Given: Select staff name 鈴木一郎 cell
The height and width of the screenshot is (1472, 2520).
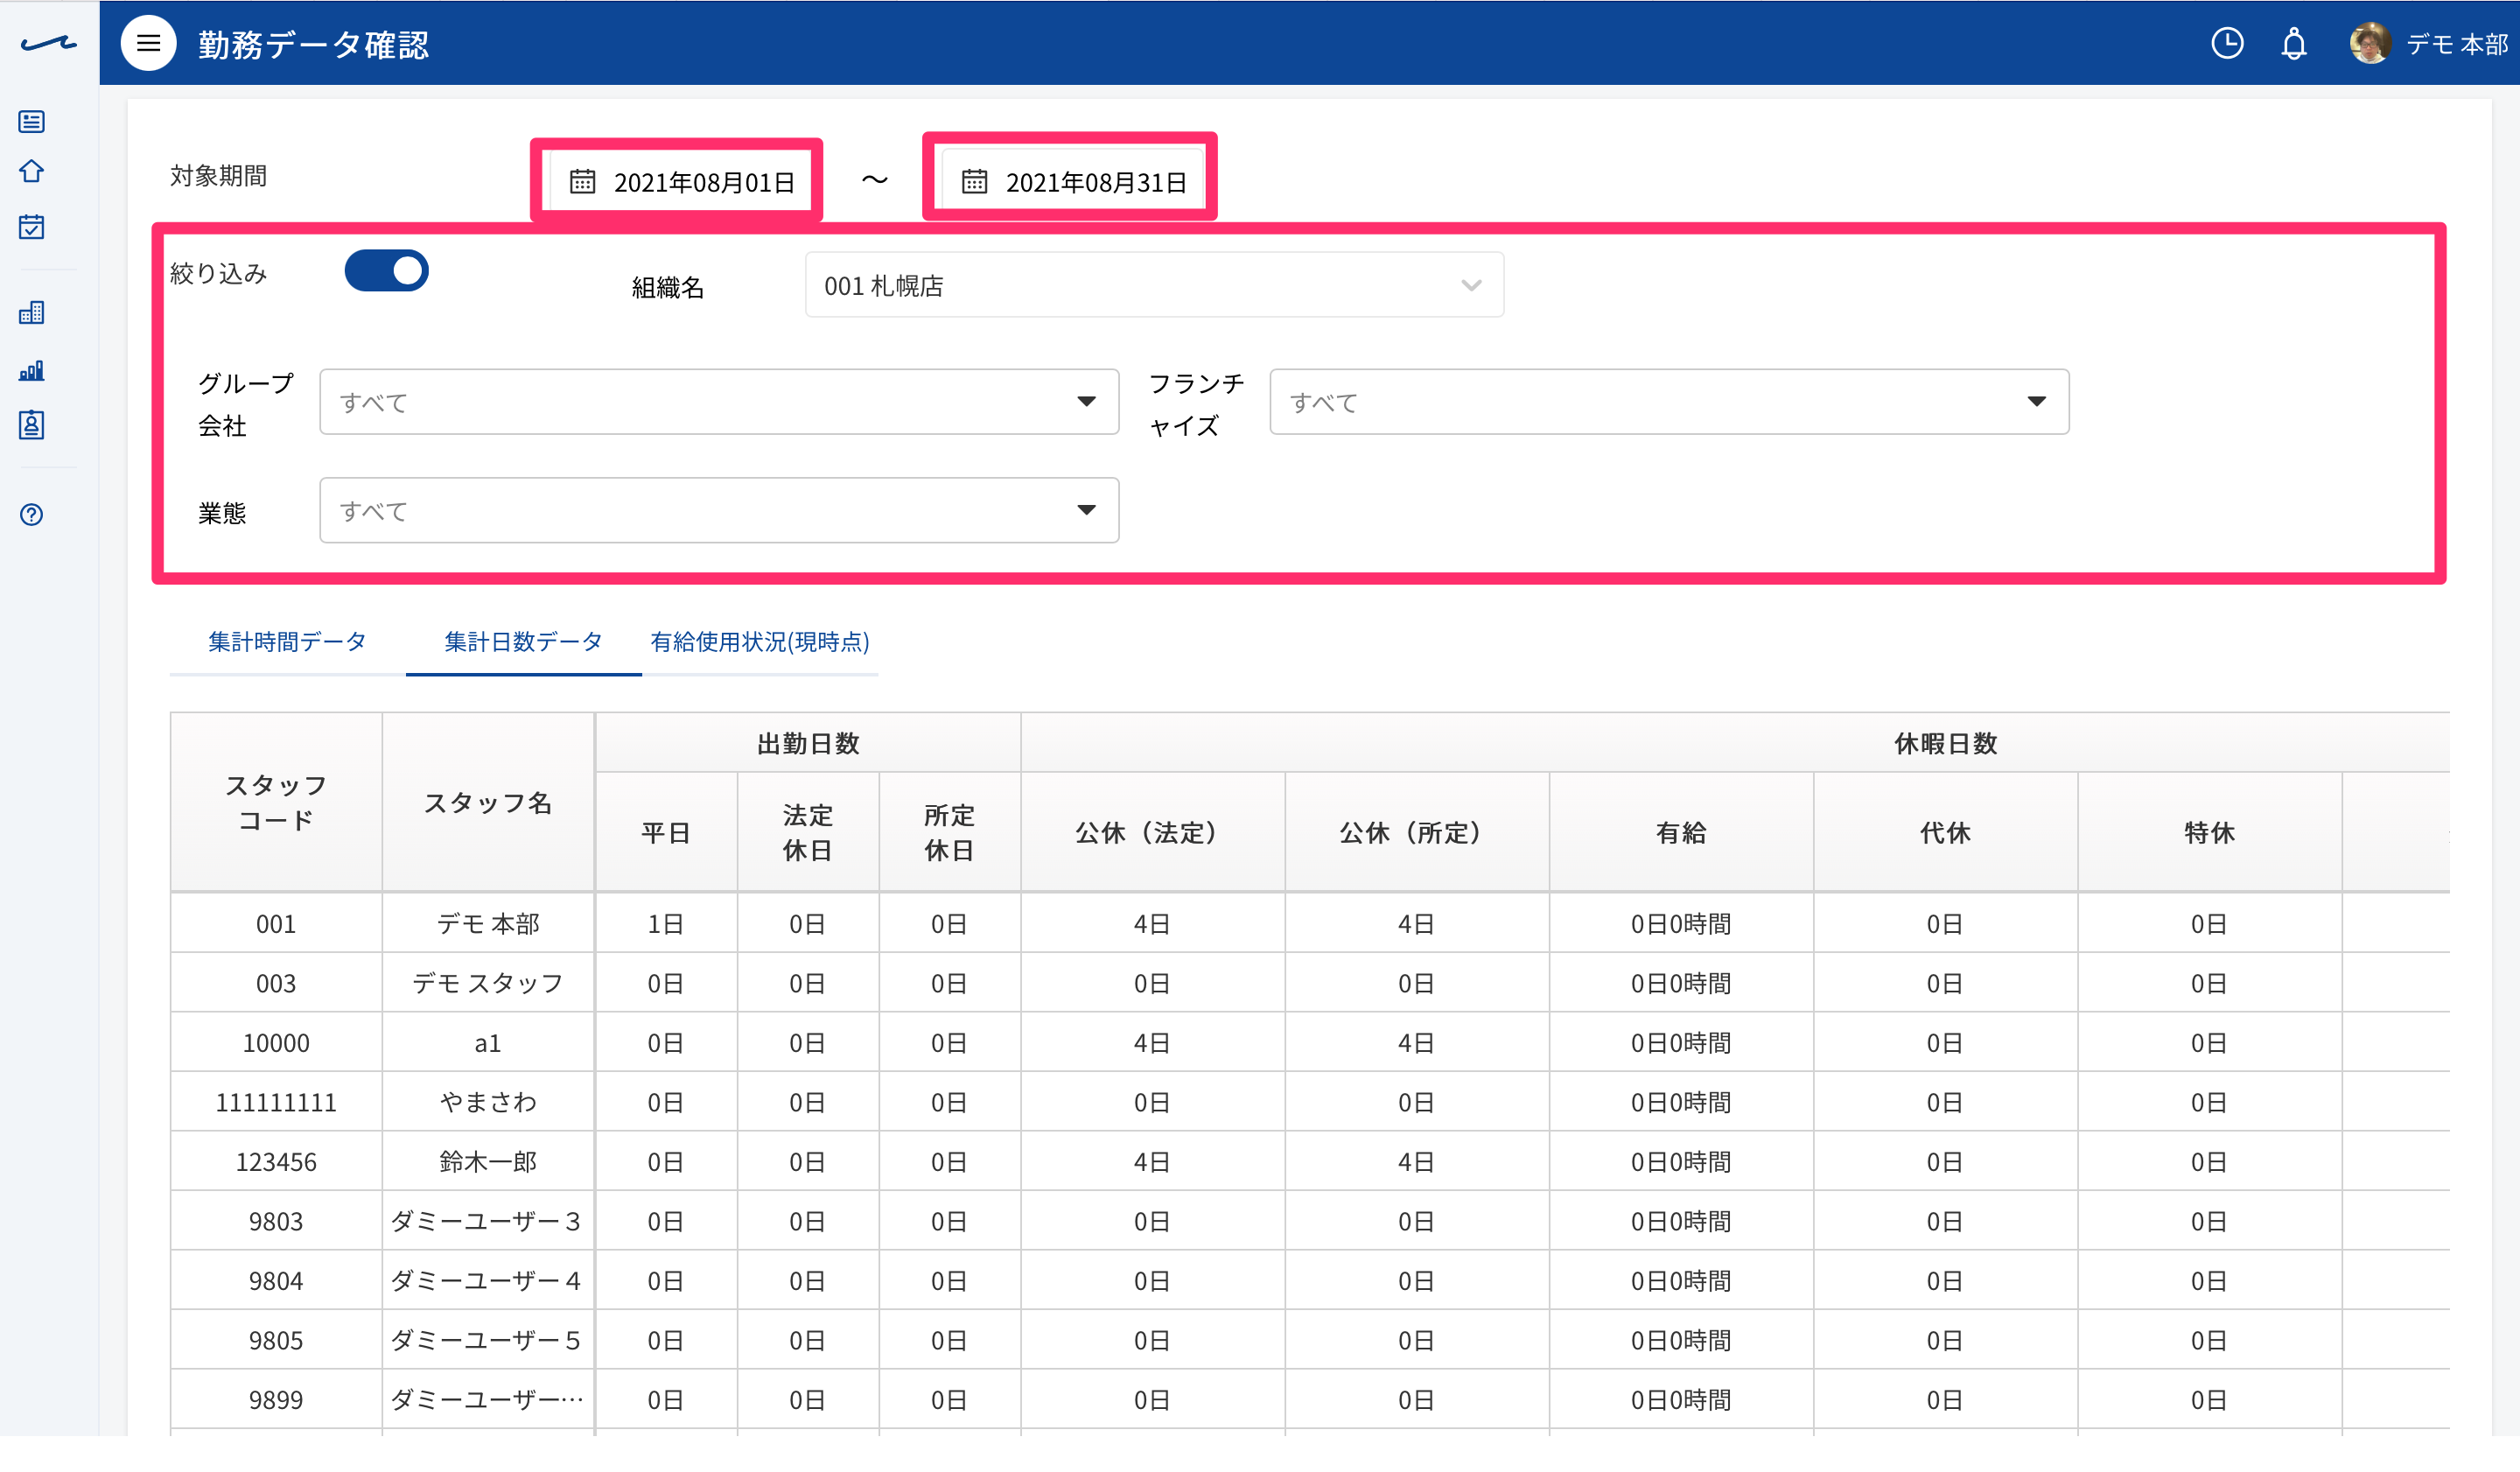Looking at the screenshot, I should coord(488,1162).
